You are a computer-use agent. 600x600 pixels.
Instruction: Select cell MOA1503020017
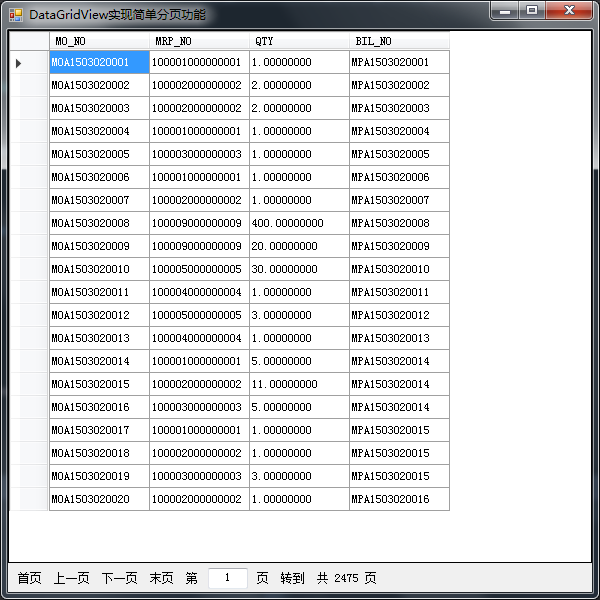pyautogui.click(x=99, y=429)
